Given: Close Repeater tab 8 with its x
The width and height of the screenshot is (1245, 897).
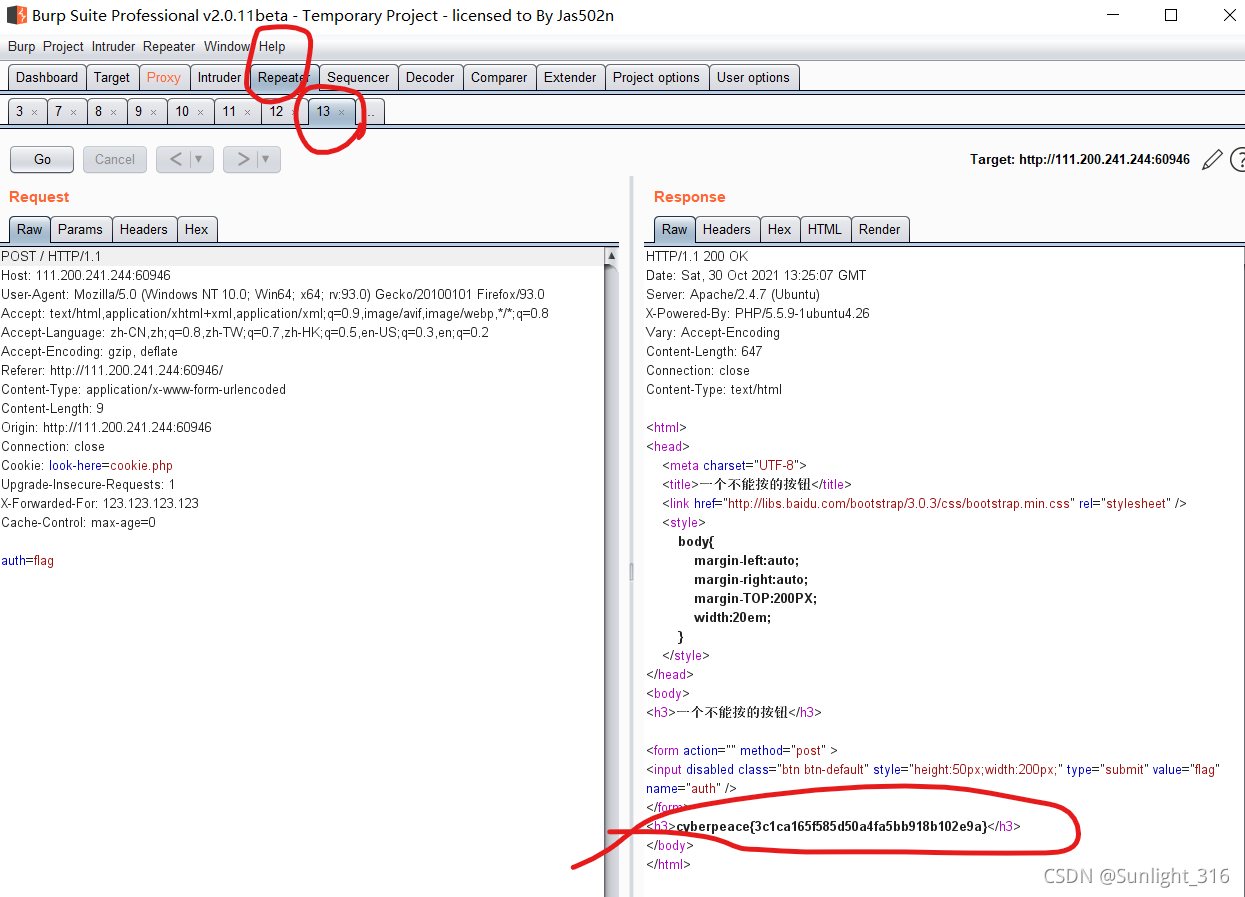Looking at the screenshot, I should tap(113, 112).
